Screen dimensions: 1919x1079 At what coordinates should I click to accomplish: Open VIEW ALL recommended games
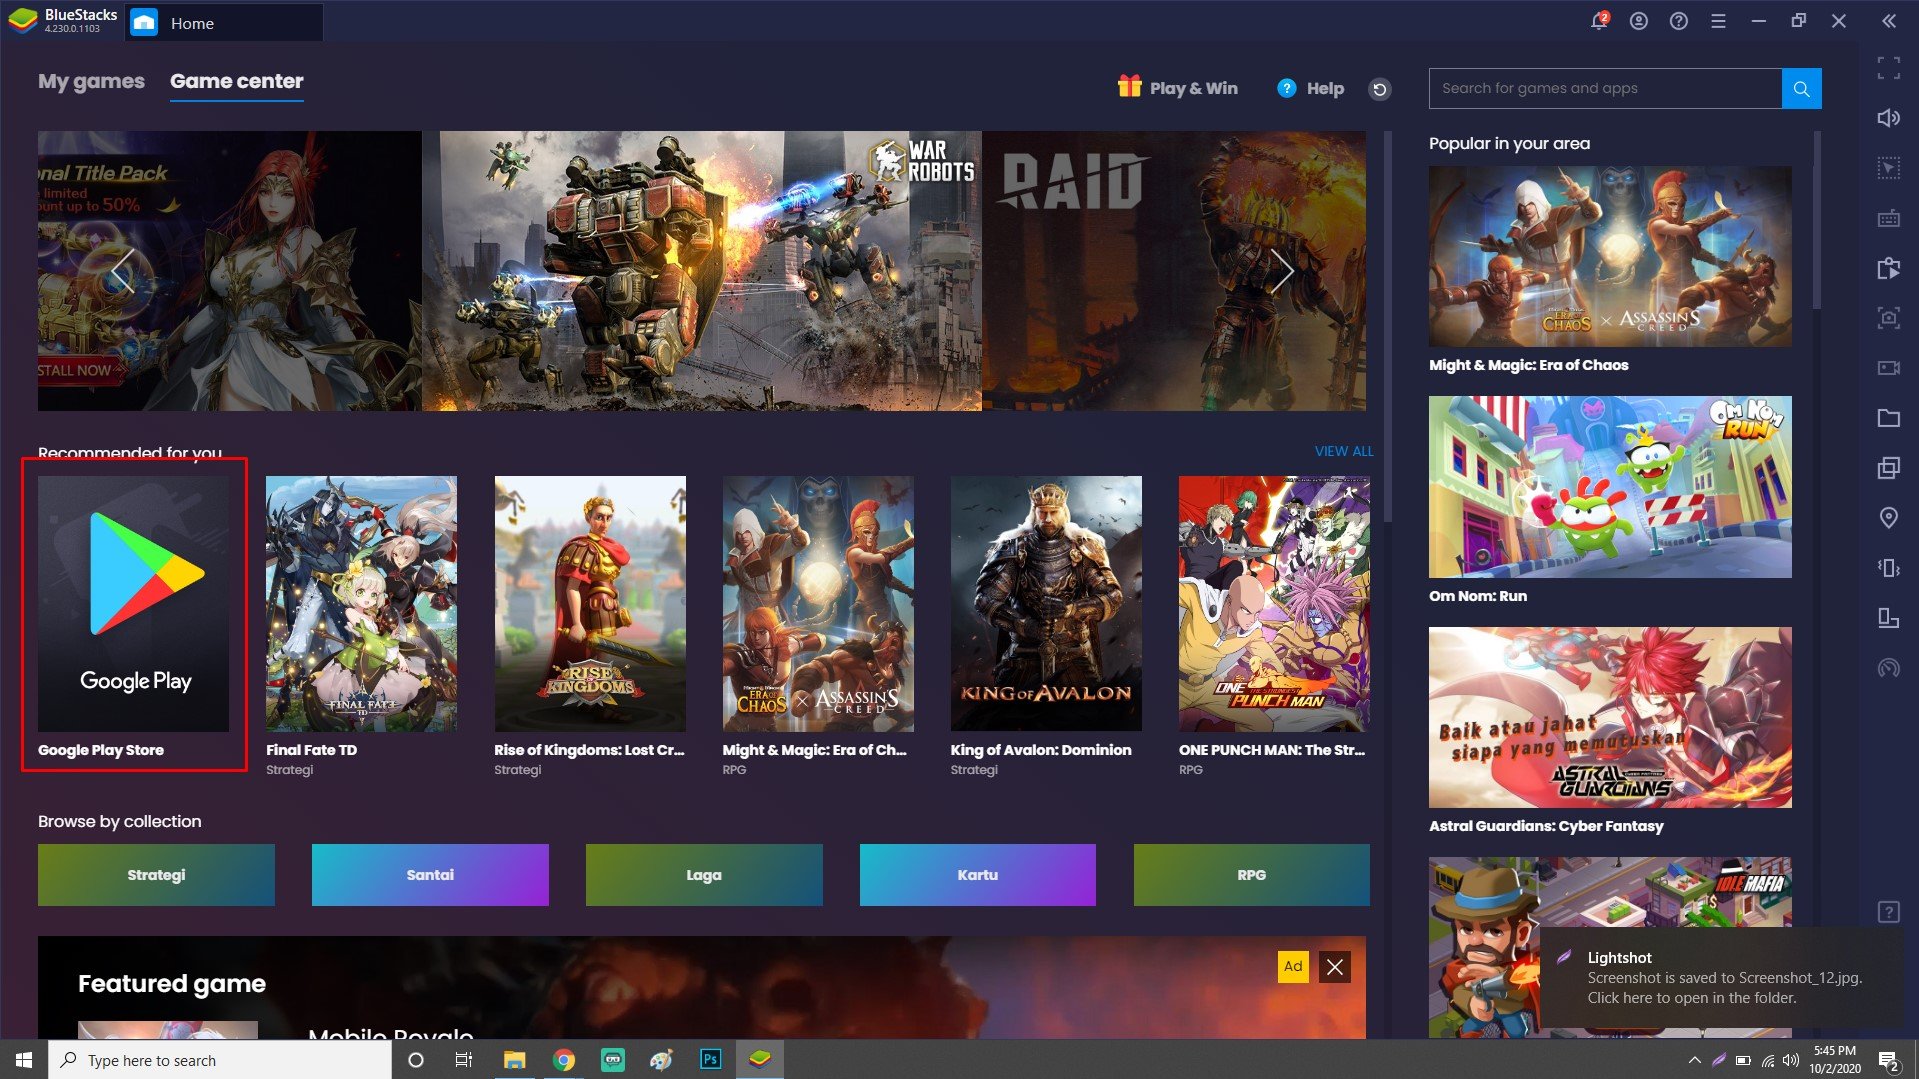[1343, 451]
